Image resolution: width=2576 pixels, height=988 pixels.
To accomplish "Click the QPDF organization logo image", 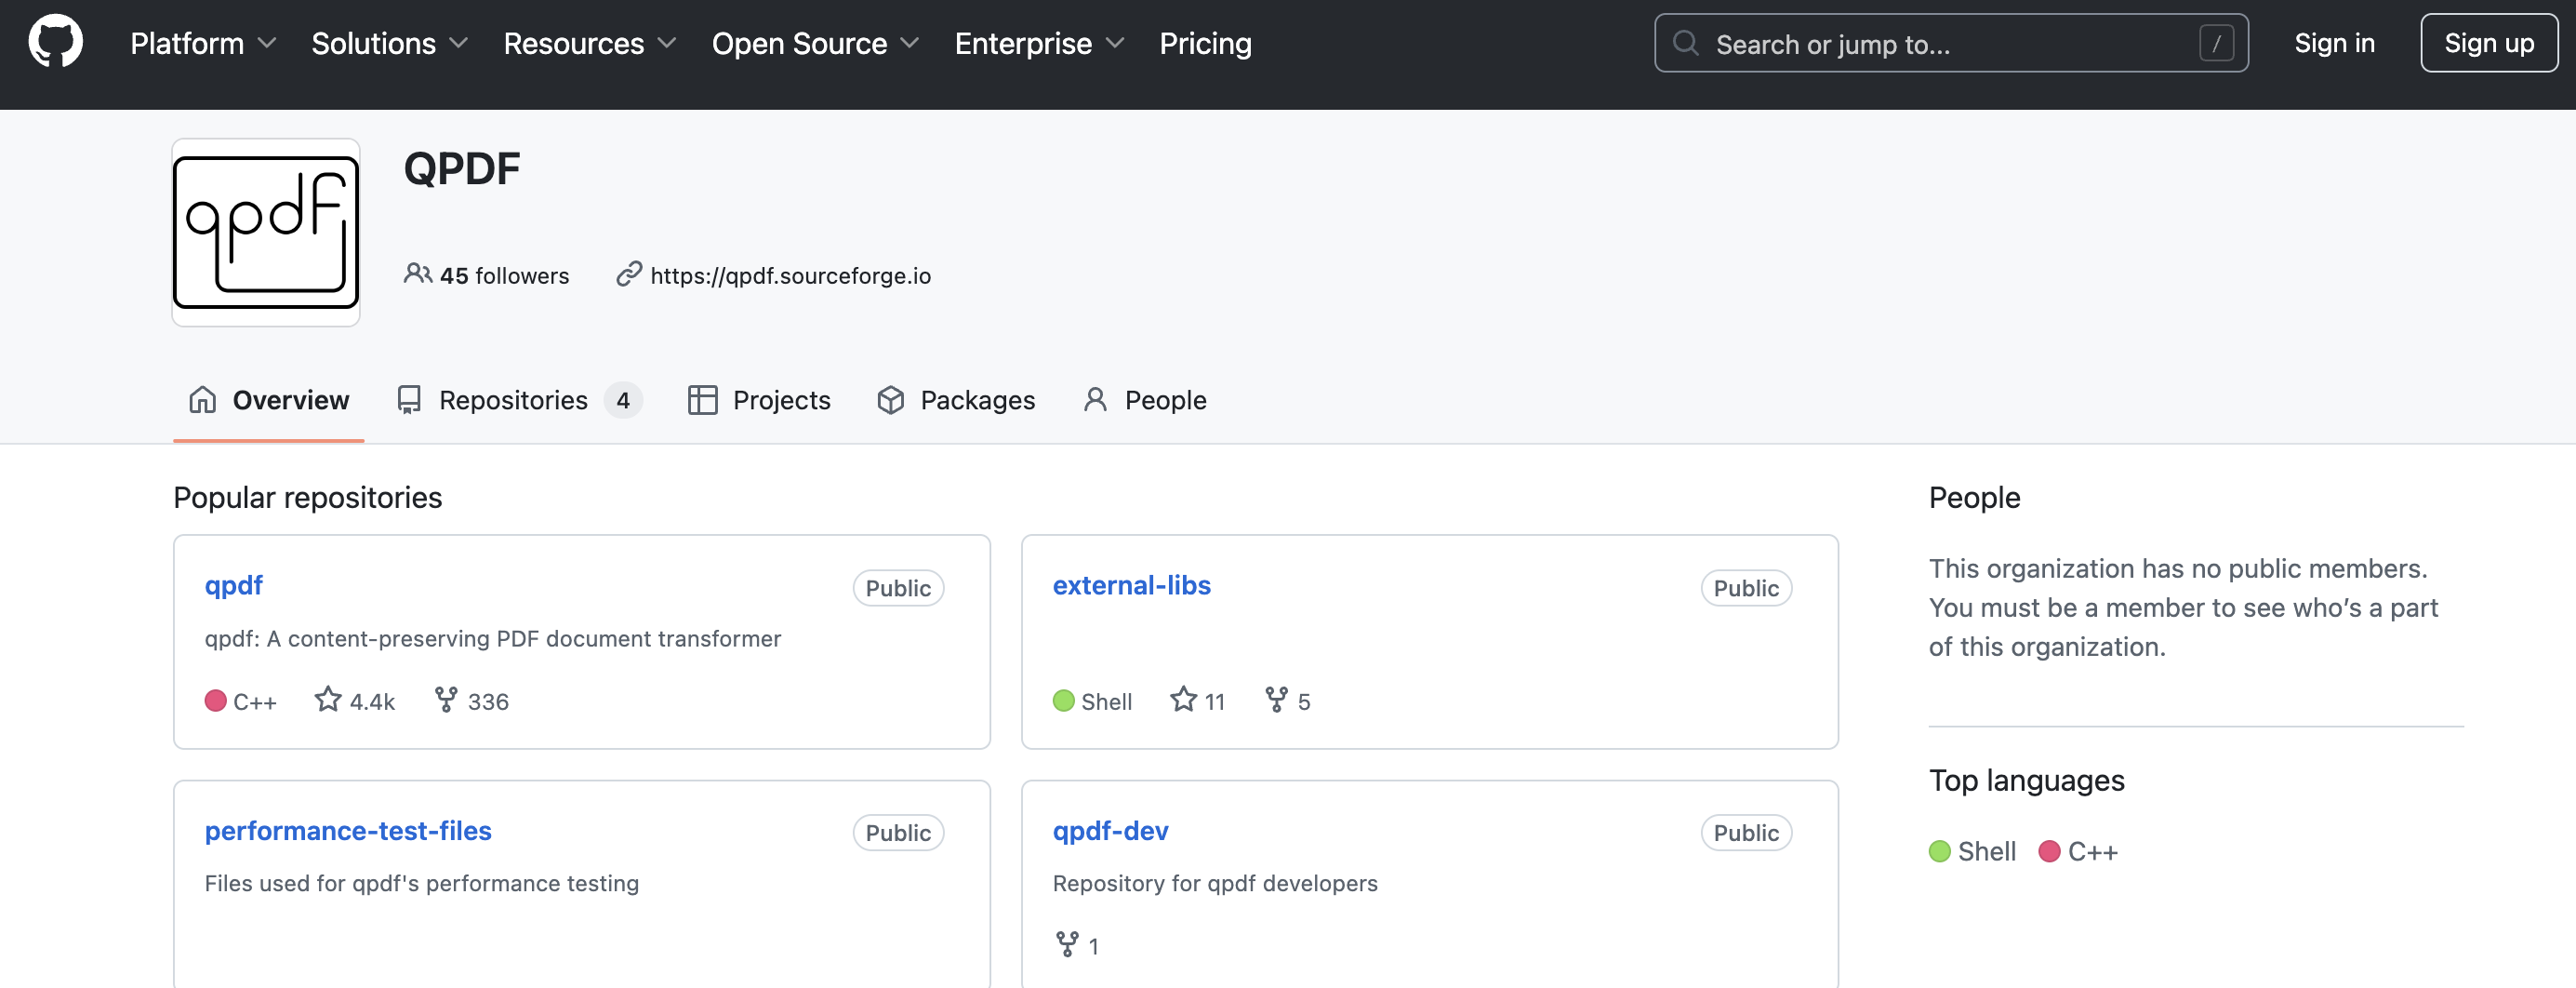I will (x=266, y=232).
